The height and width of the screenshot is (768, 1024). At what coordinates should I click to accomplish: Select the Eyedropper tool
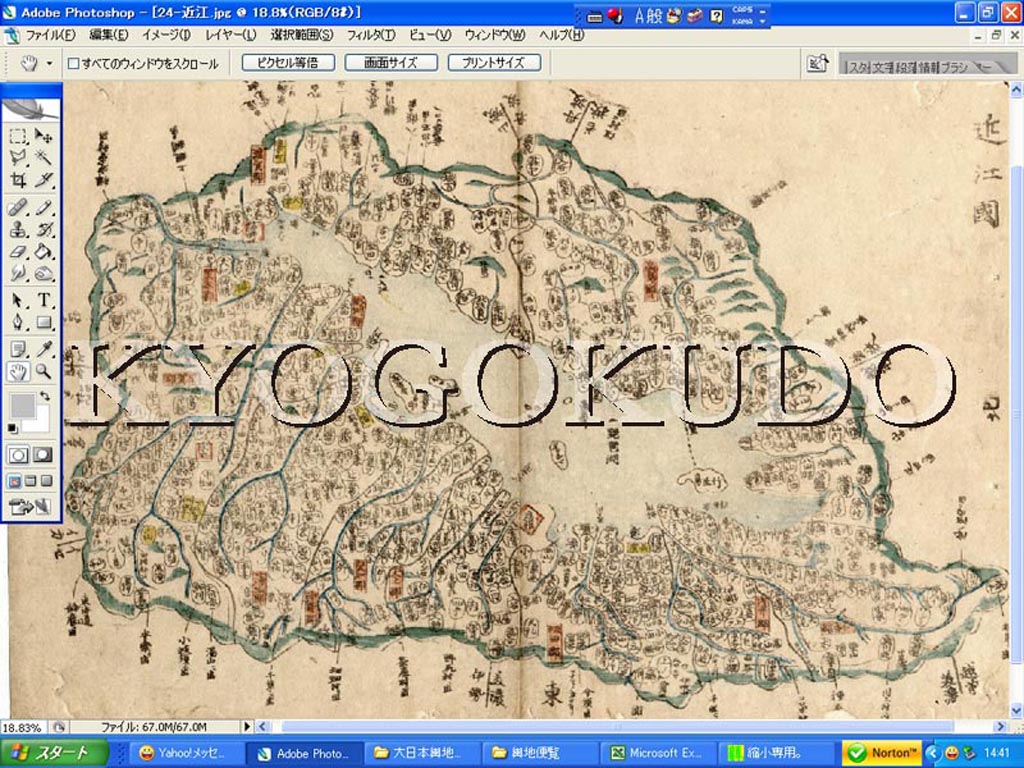point(43,349)
